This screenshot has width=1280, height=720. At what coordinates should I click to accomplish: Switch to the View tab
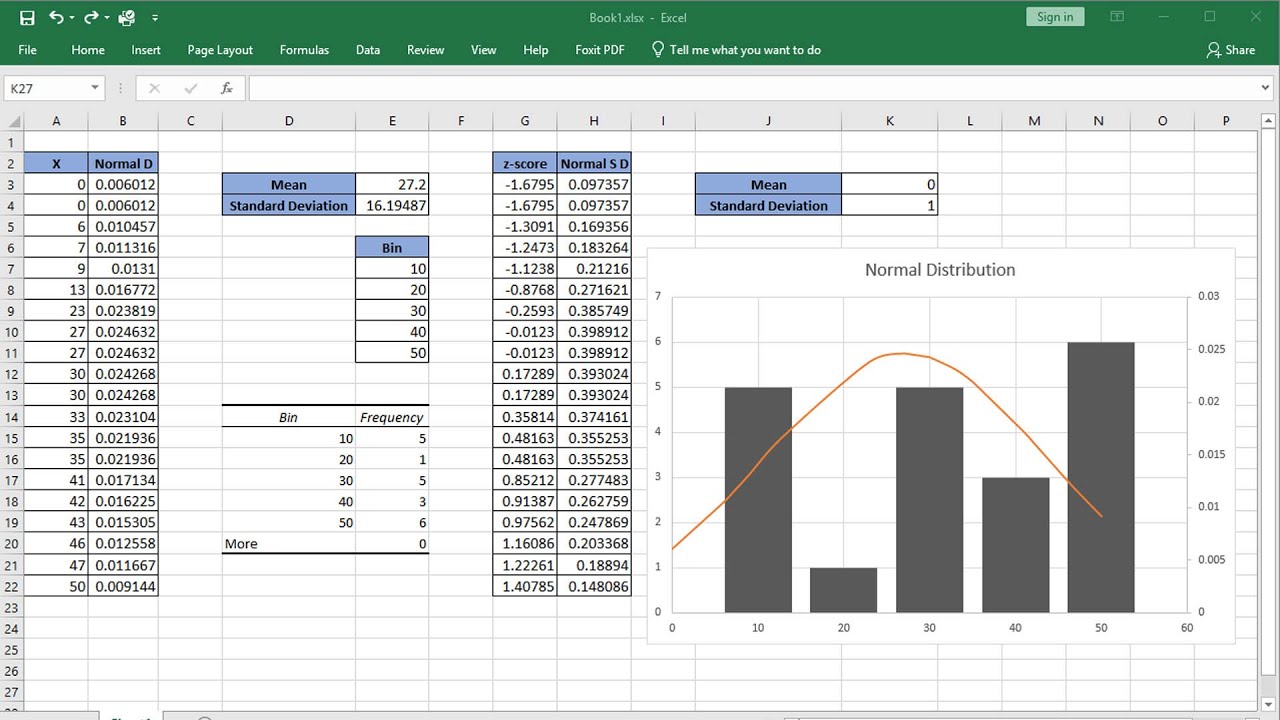pyautogui.click(x=484, y=50)
